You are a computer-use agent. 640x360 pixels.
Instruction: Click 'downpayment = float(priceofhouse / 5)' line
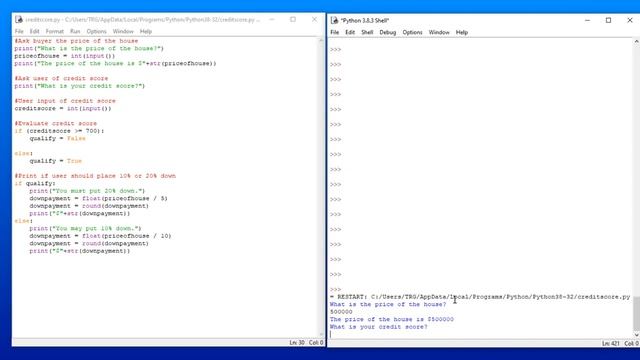click(x=98, y=198)
